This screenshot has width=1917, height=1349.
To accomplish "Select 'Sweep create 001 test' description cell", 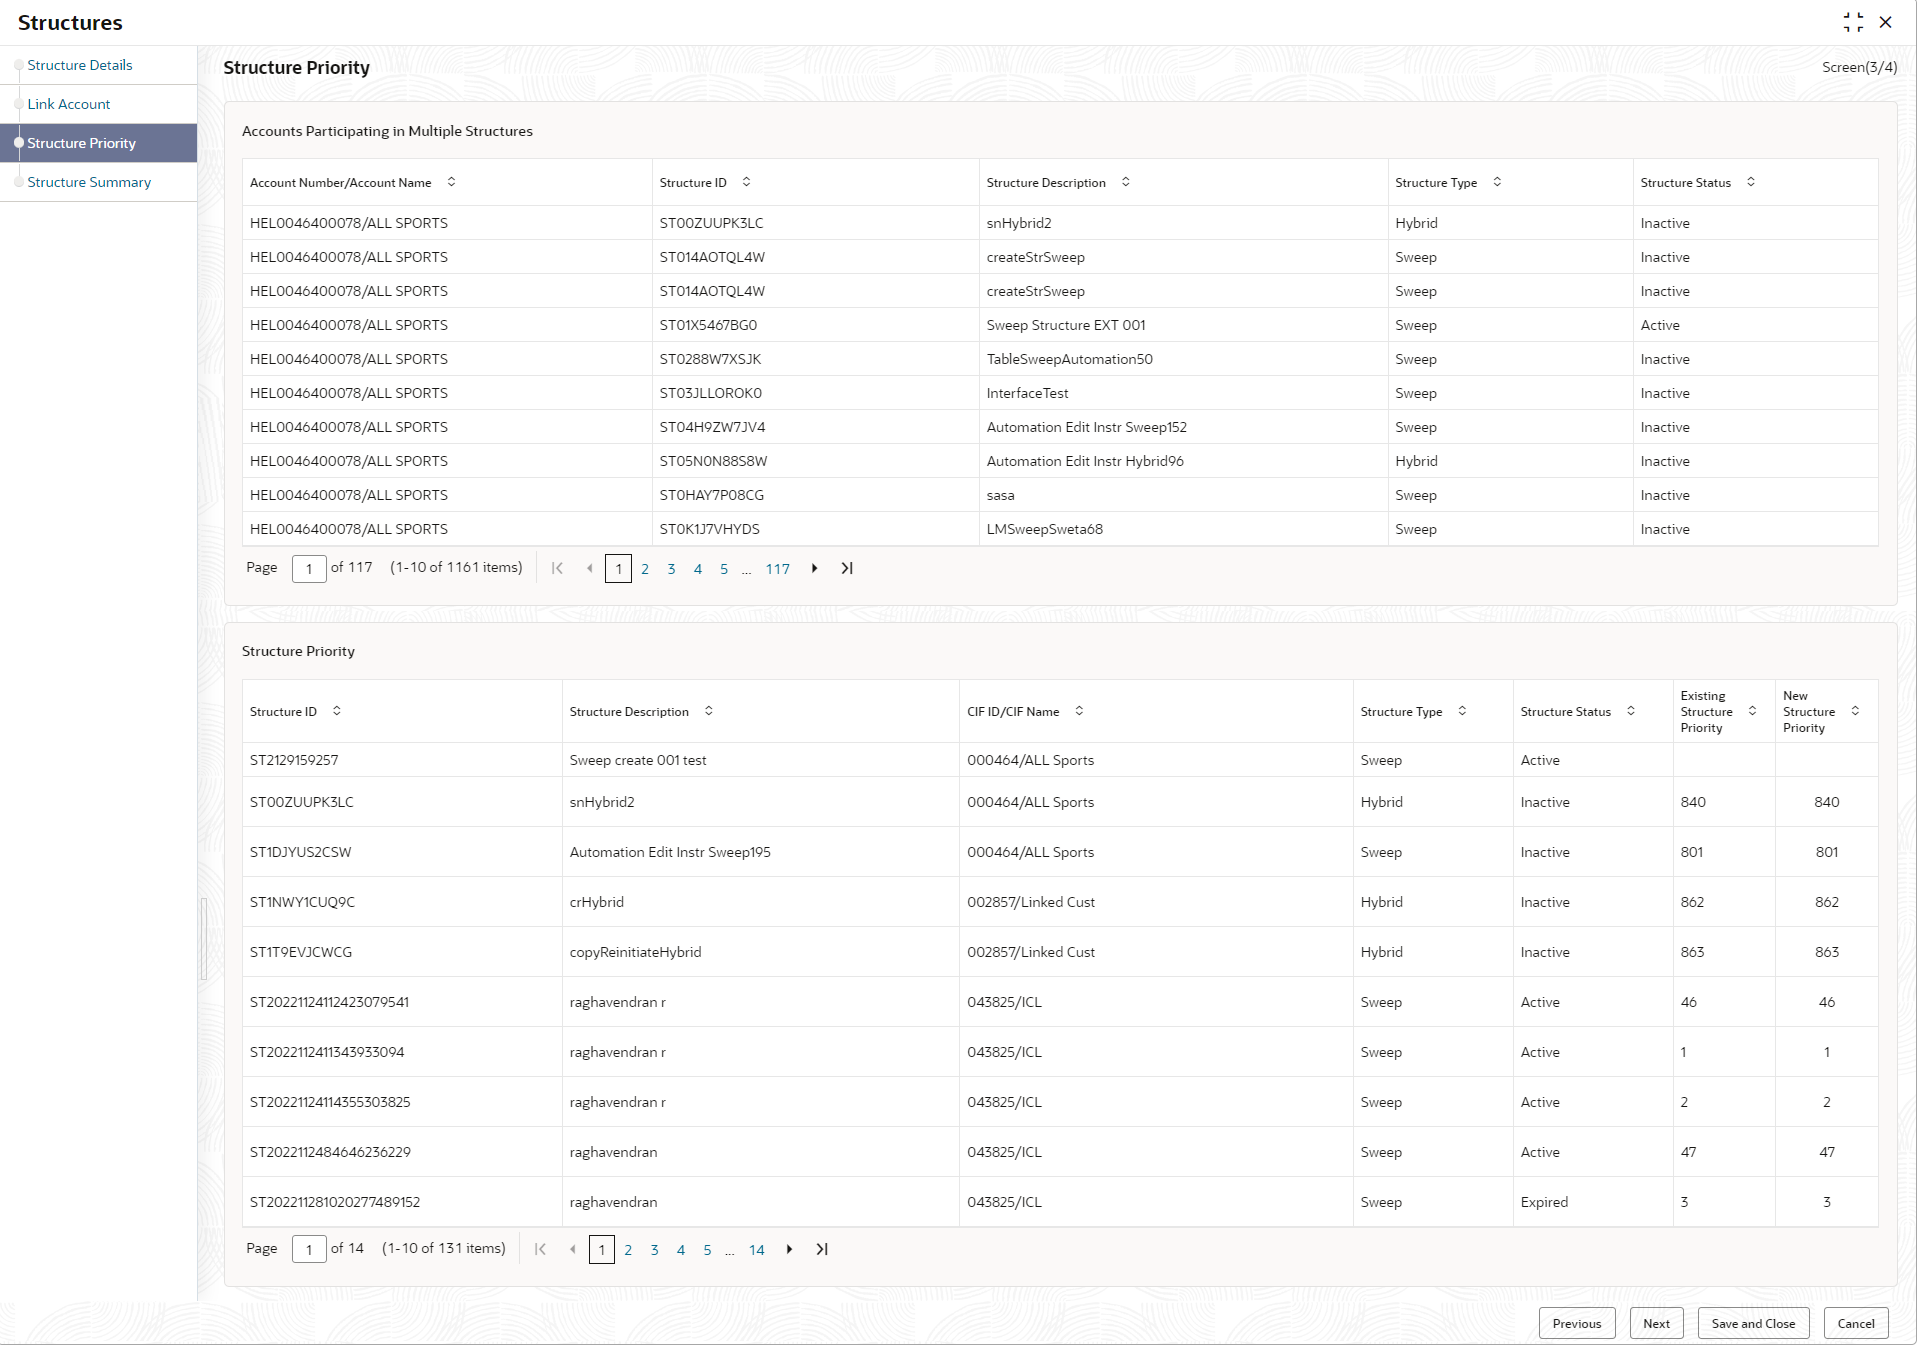I will [760, 760].
